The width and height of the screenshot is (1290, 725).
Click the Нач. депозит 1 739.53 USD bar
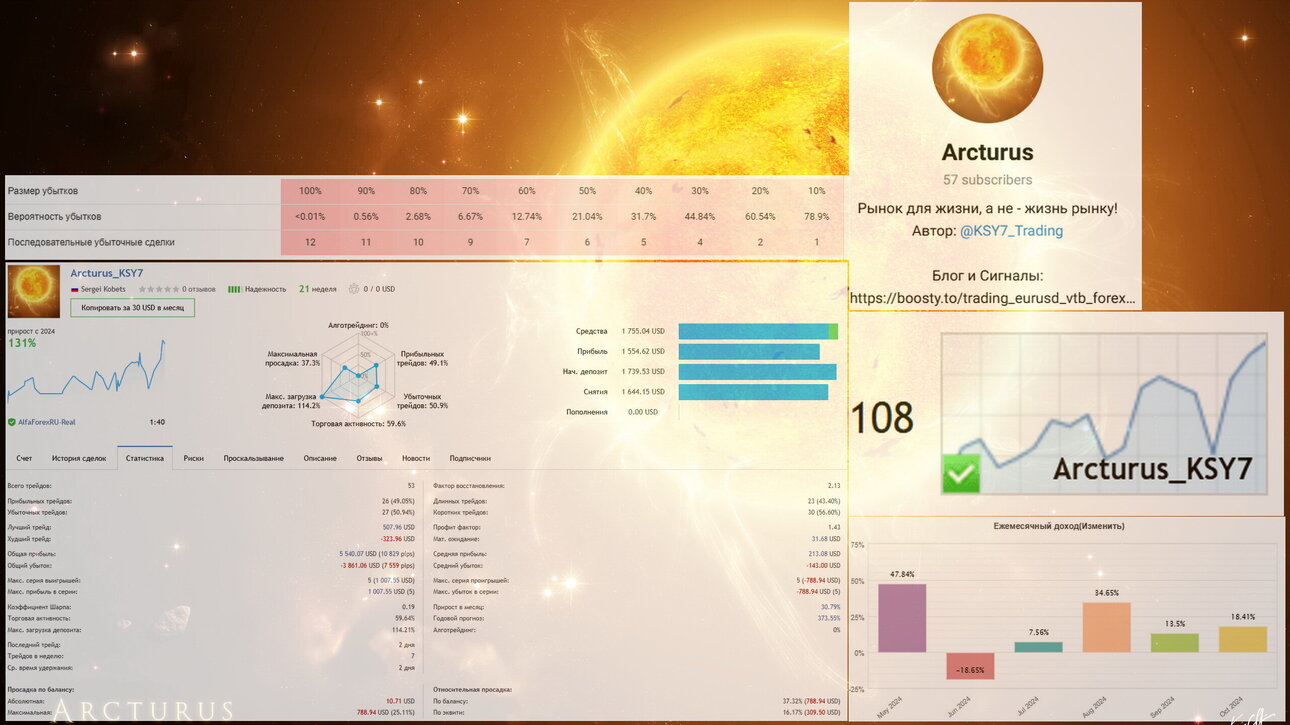coord(757,372)
